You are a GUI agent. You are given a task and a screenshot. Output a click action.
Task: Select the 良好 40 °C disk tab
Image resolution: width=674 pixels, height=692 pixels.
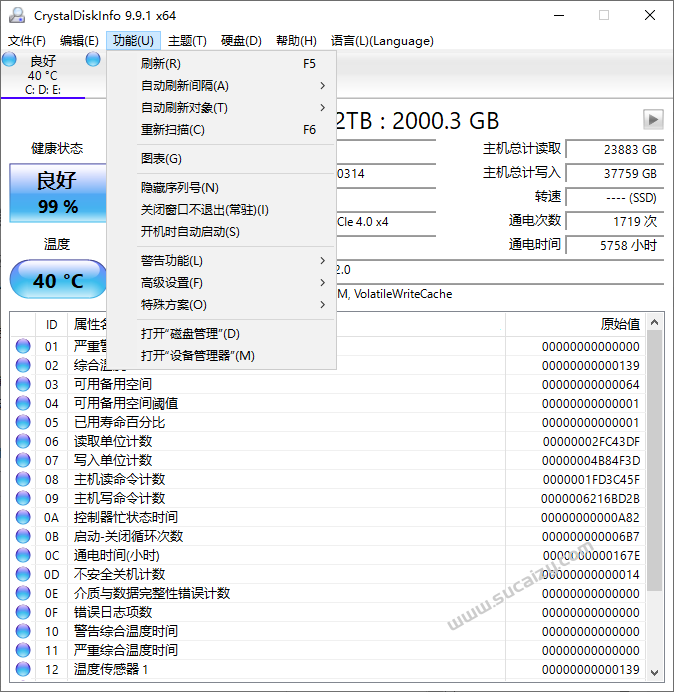click(x=43, y=75)
